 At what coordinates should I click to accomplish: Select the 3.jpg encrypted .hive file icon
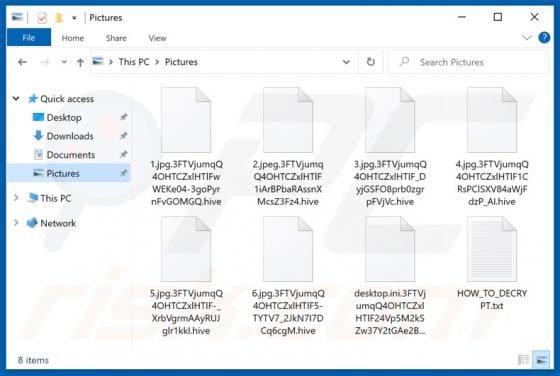tap(390, 120)
